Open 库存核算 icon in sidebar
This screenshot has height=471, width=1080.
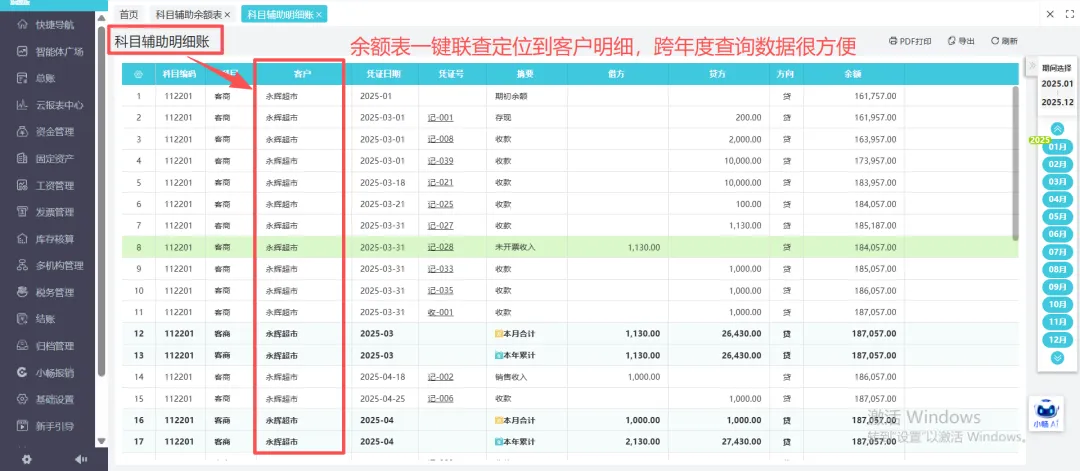[x=23, y=239]
